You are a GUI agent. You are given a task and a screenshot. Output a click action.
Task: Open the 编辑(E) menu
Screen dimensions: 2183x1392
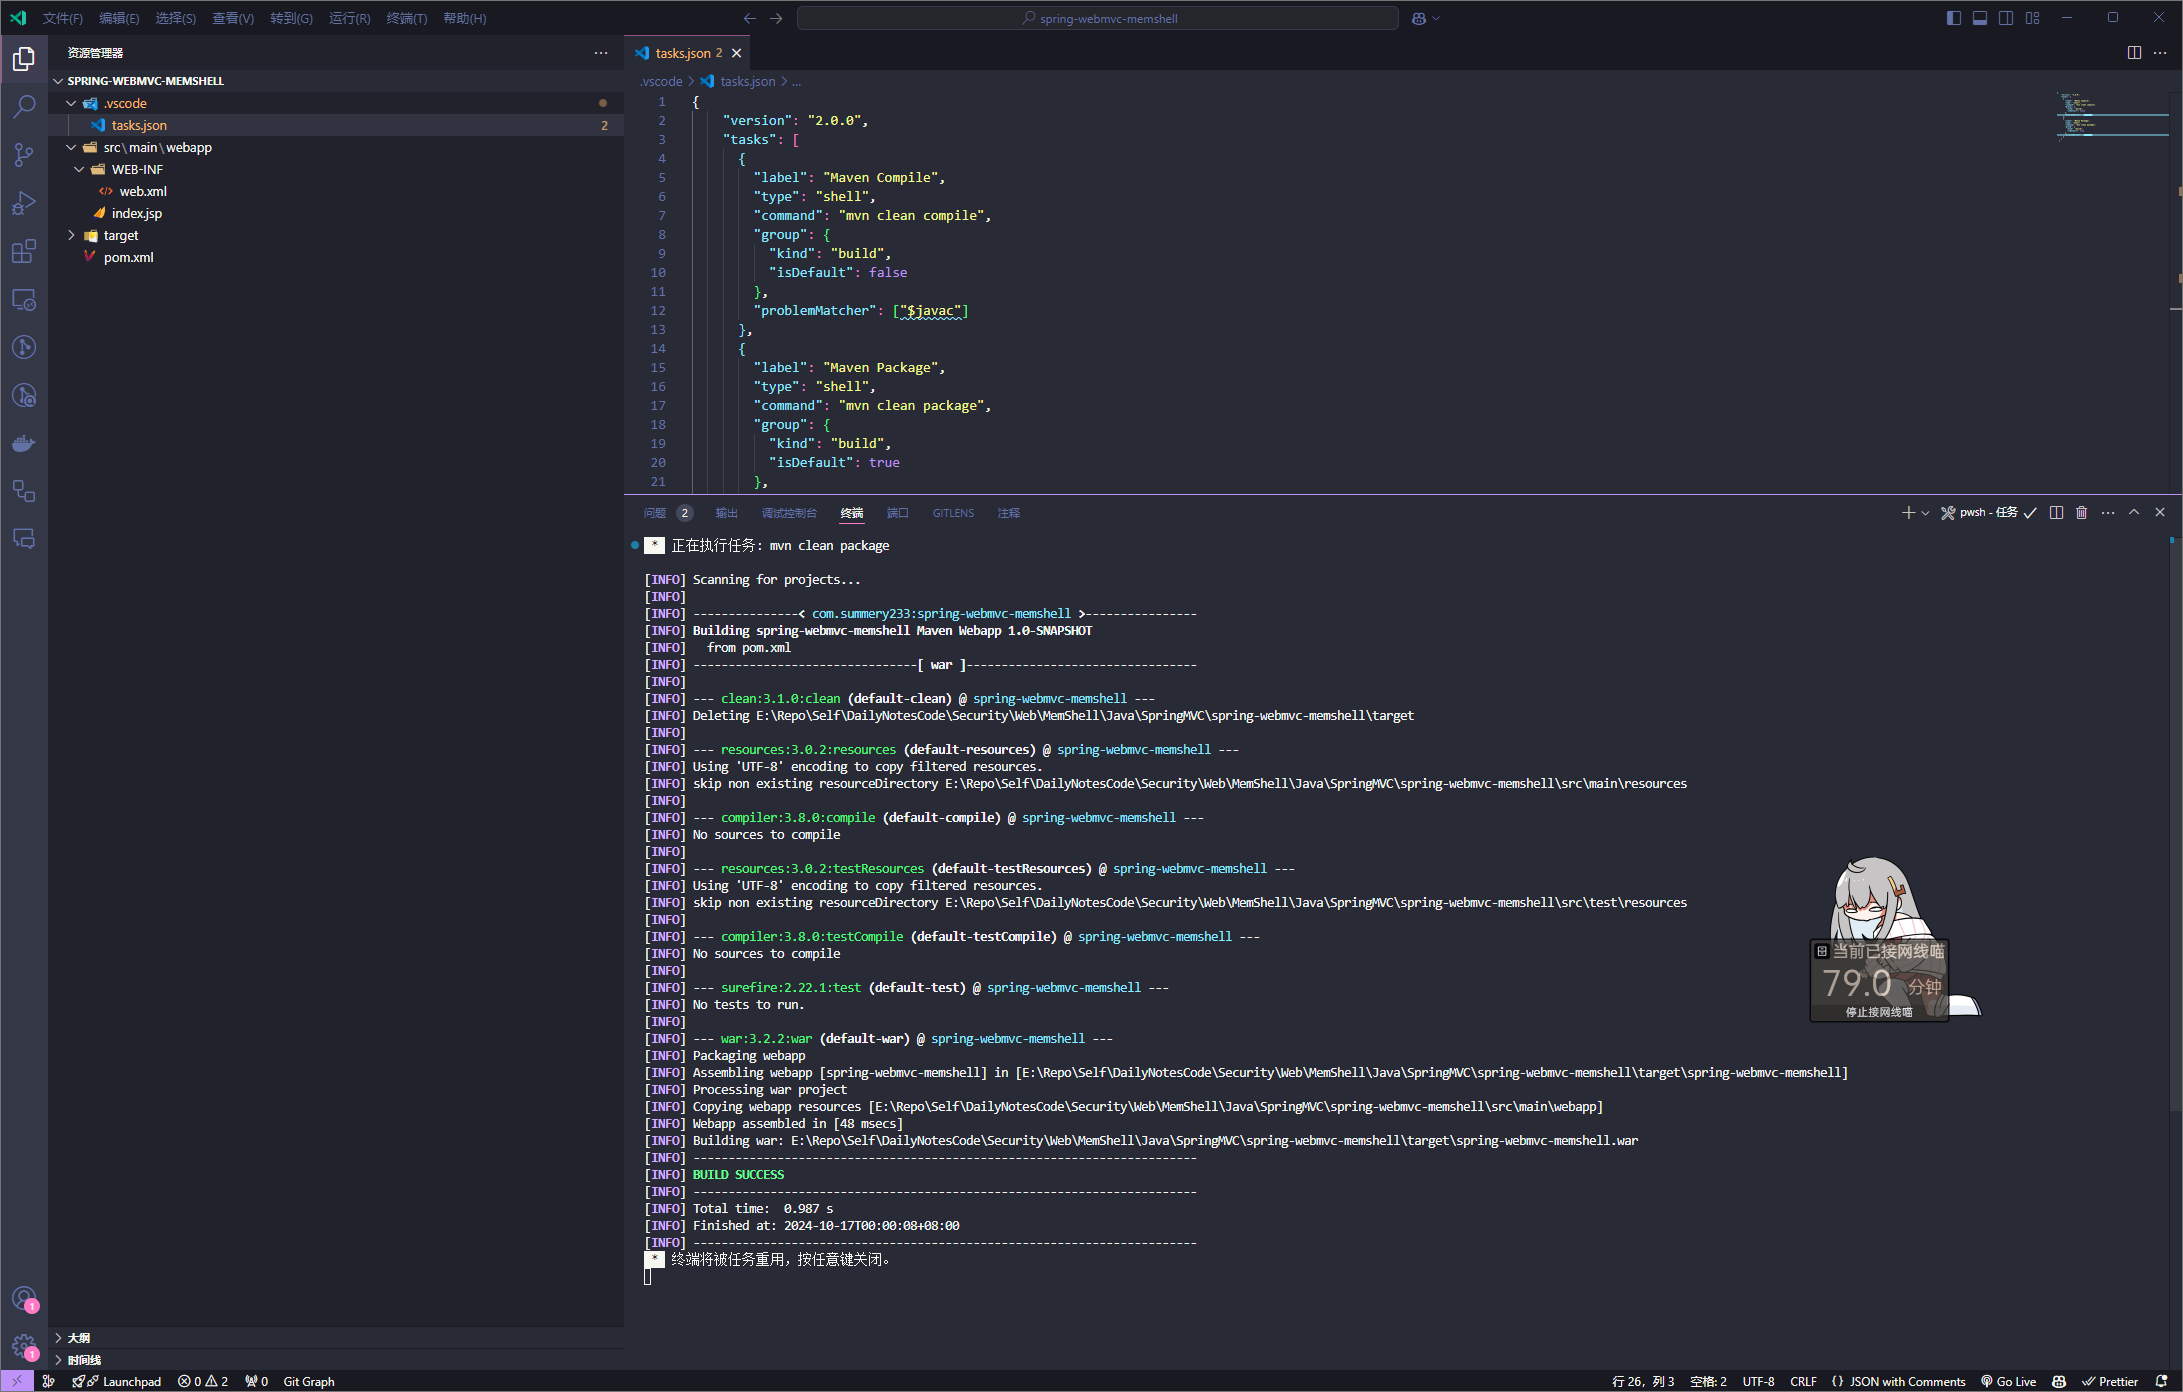(119, 18)
